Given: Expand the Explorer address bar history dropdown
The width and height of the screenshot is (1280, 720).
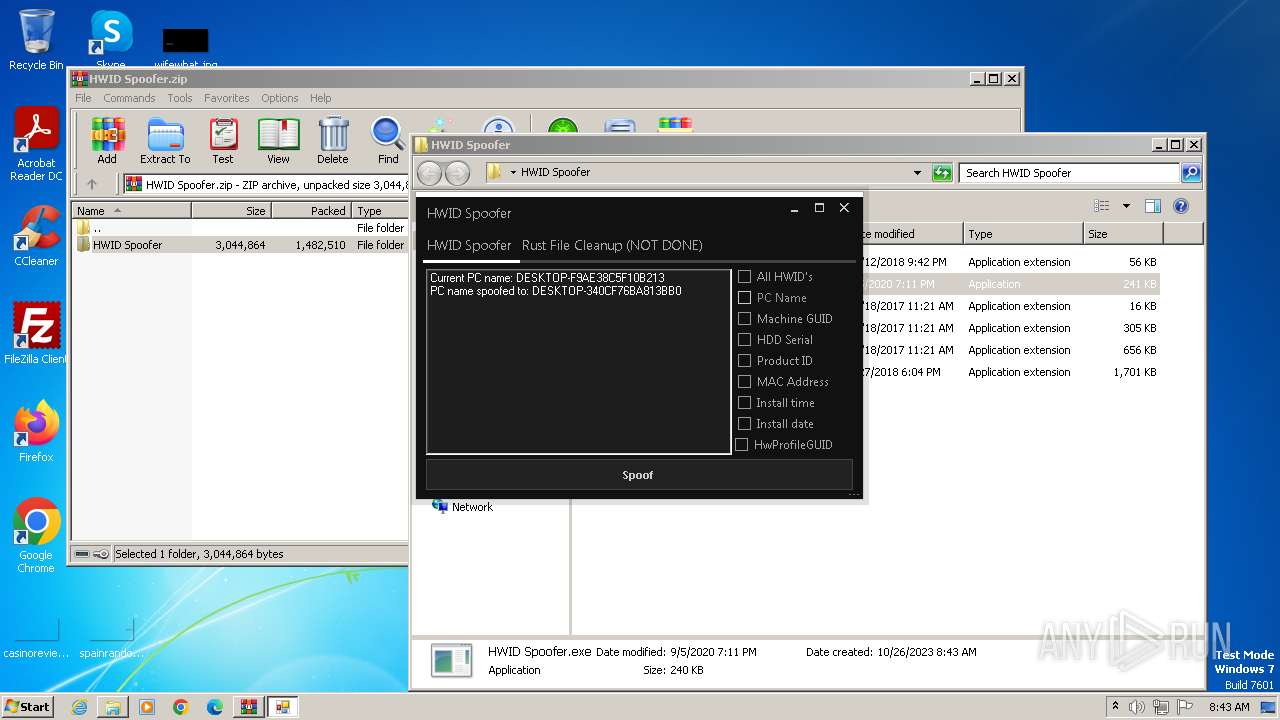Looking at the screenshot, I should [917, 173].
